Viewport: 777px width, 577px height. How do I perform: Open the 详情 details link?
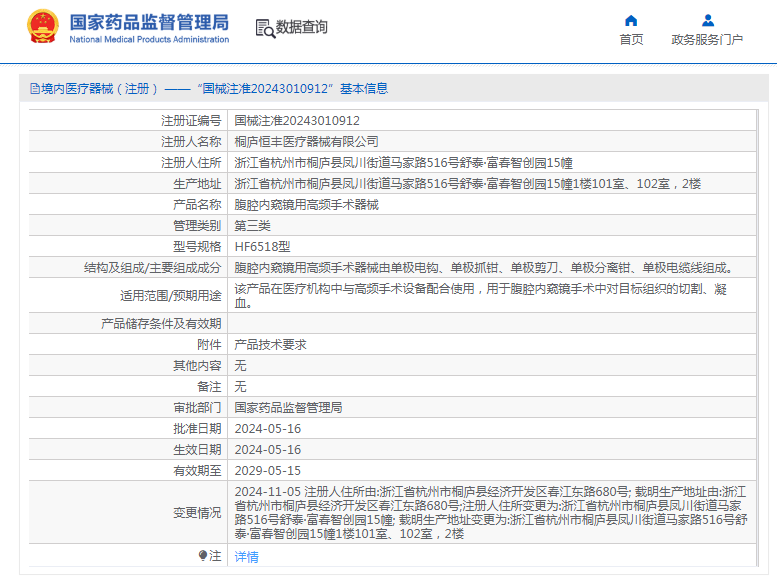tap(246, 557)
